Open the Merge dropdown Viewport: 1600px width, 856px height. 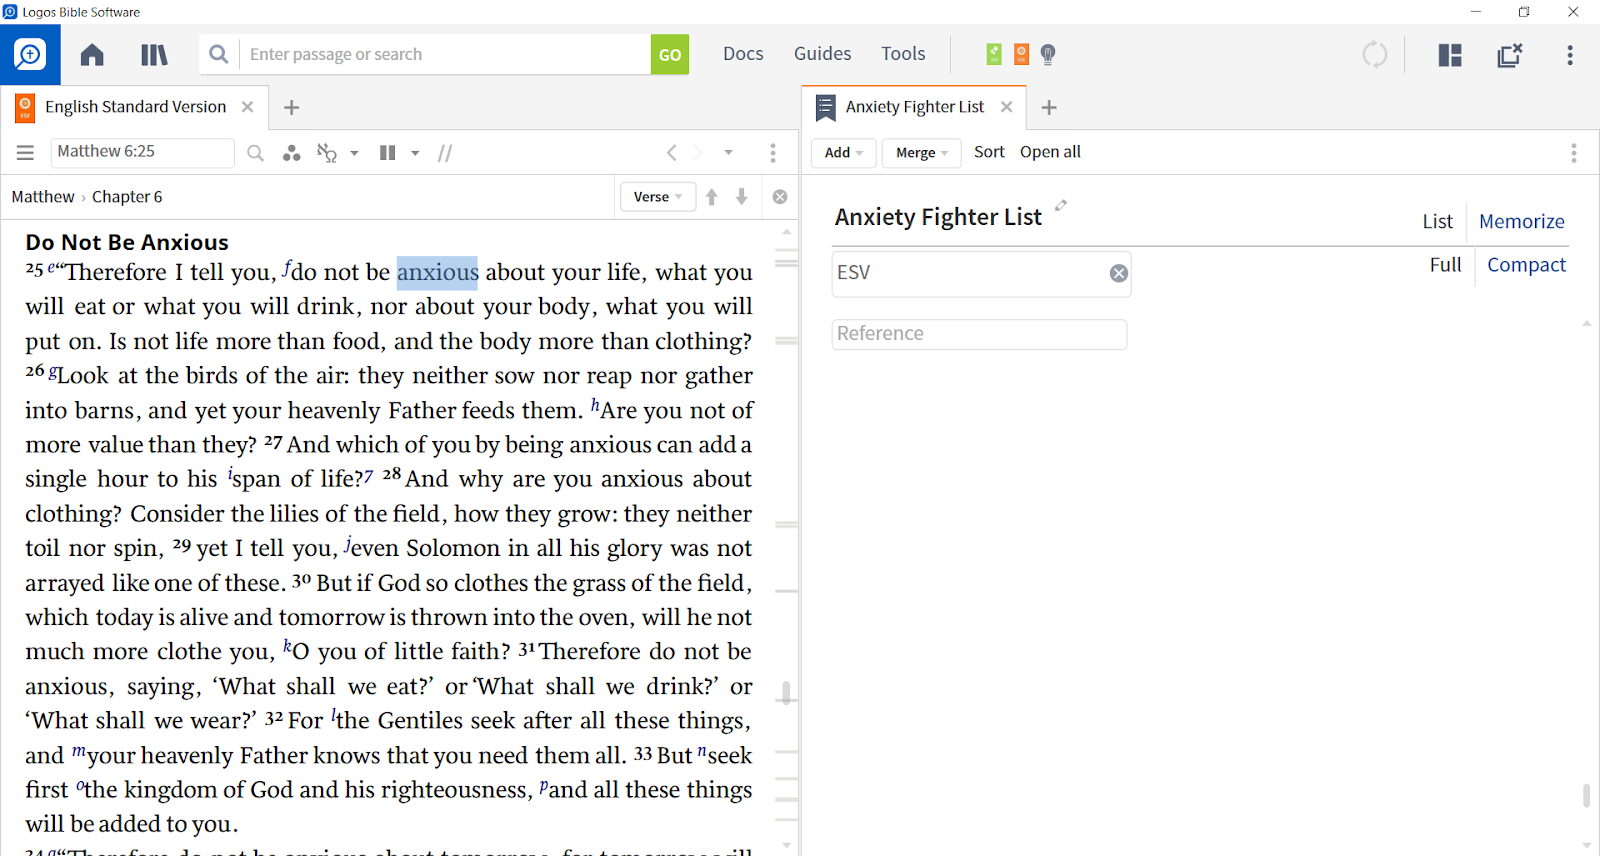point(921,153)
